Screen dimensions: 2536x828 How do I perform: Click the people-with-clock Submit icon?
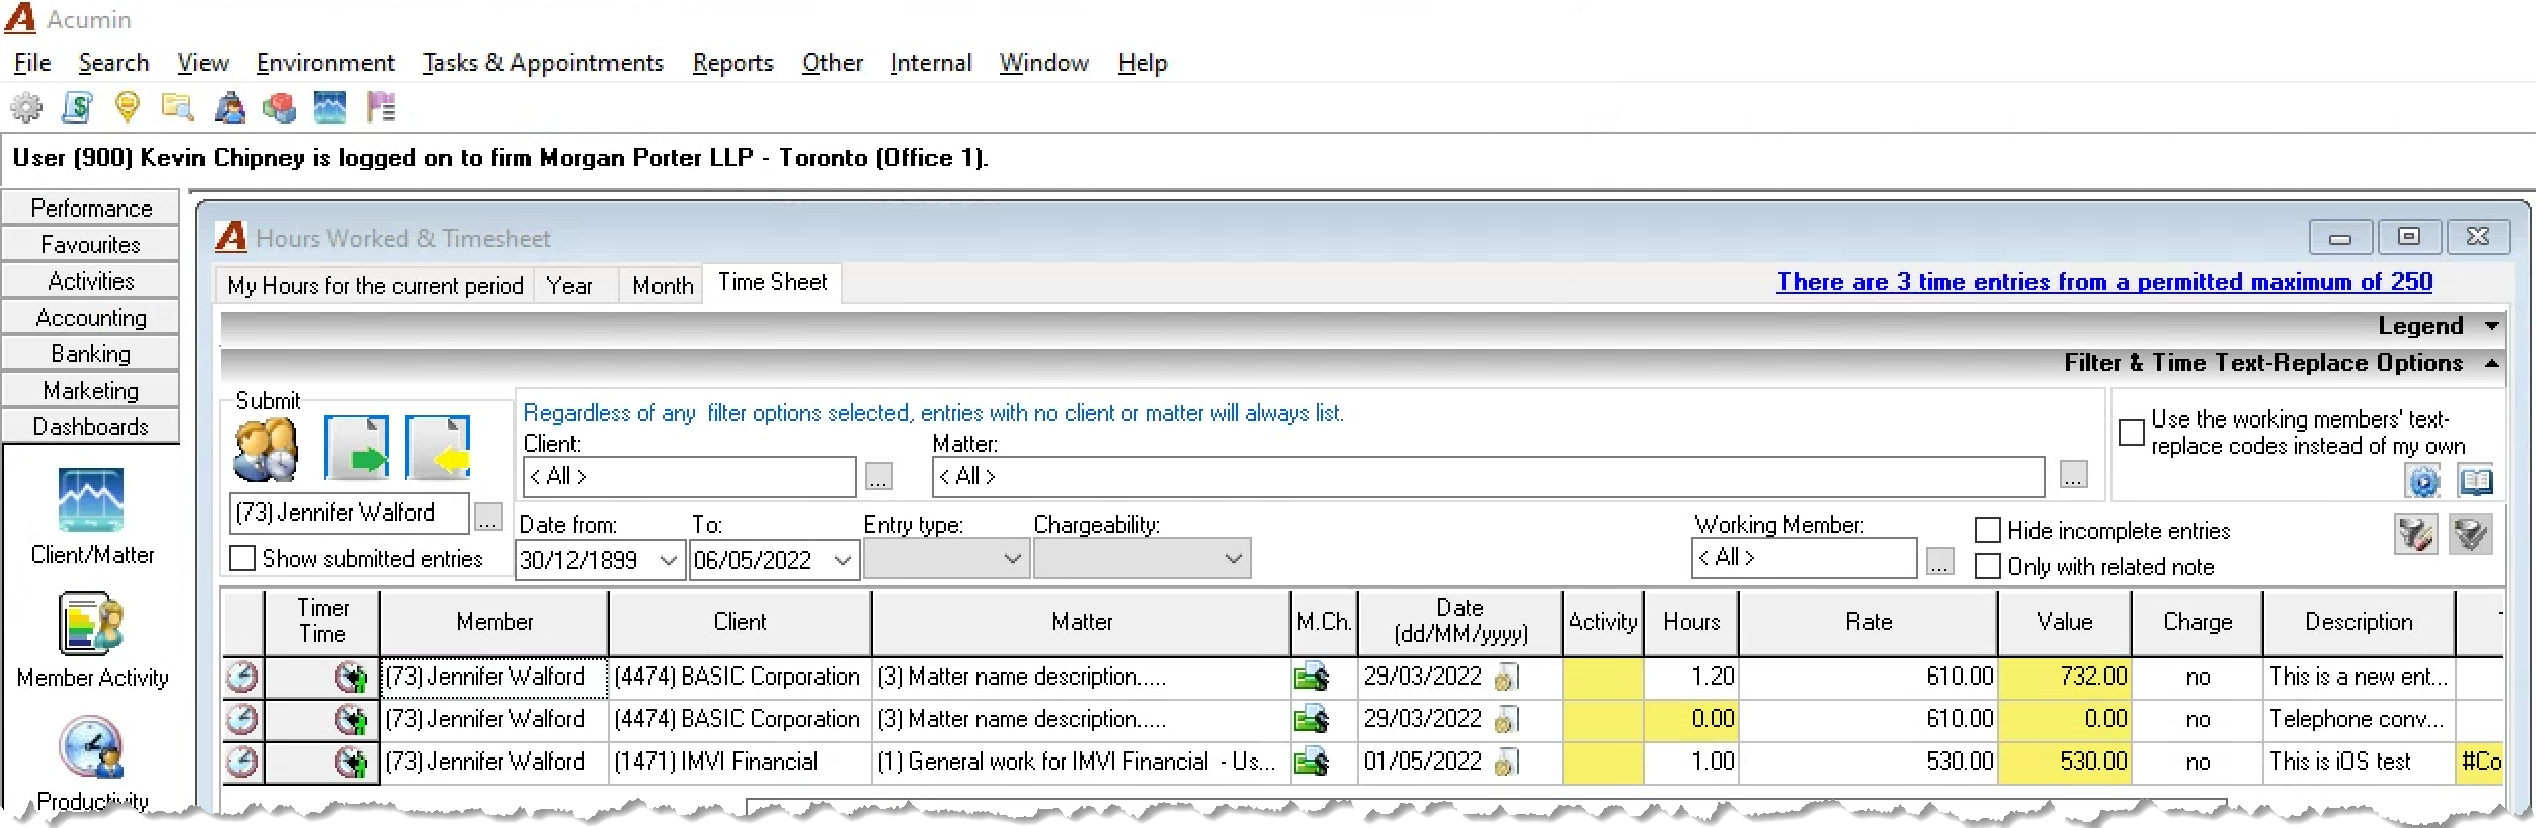coord(265,449)
